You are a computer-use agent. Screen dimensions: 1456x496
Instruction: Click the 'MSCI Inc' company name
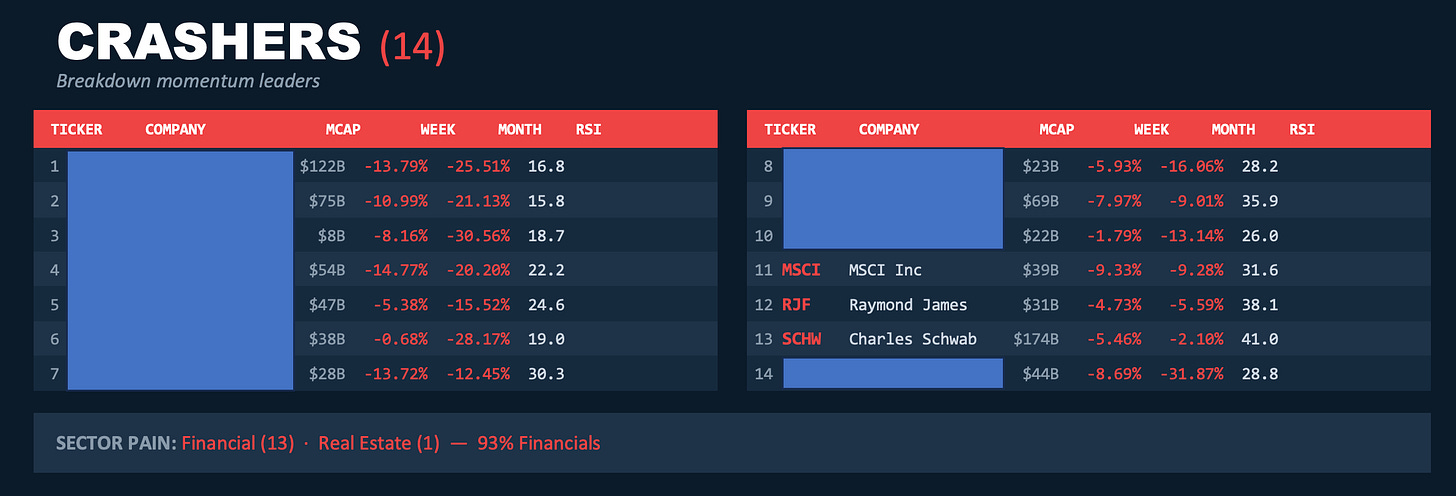[x=885, y=270]
